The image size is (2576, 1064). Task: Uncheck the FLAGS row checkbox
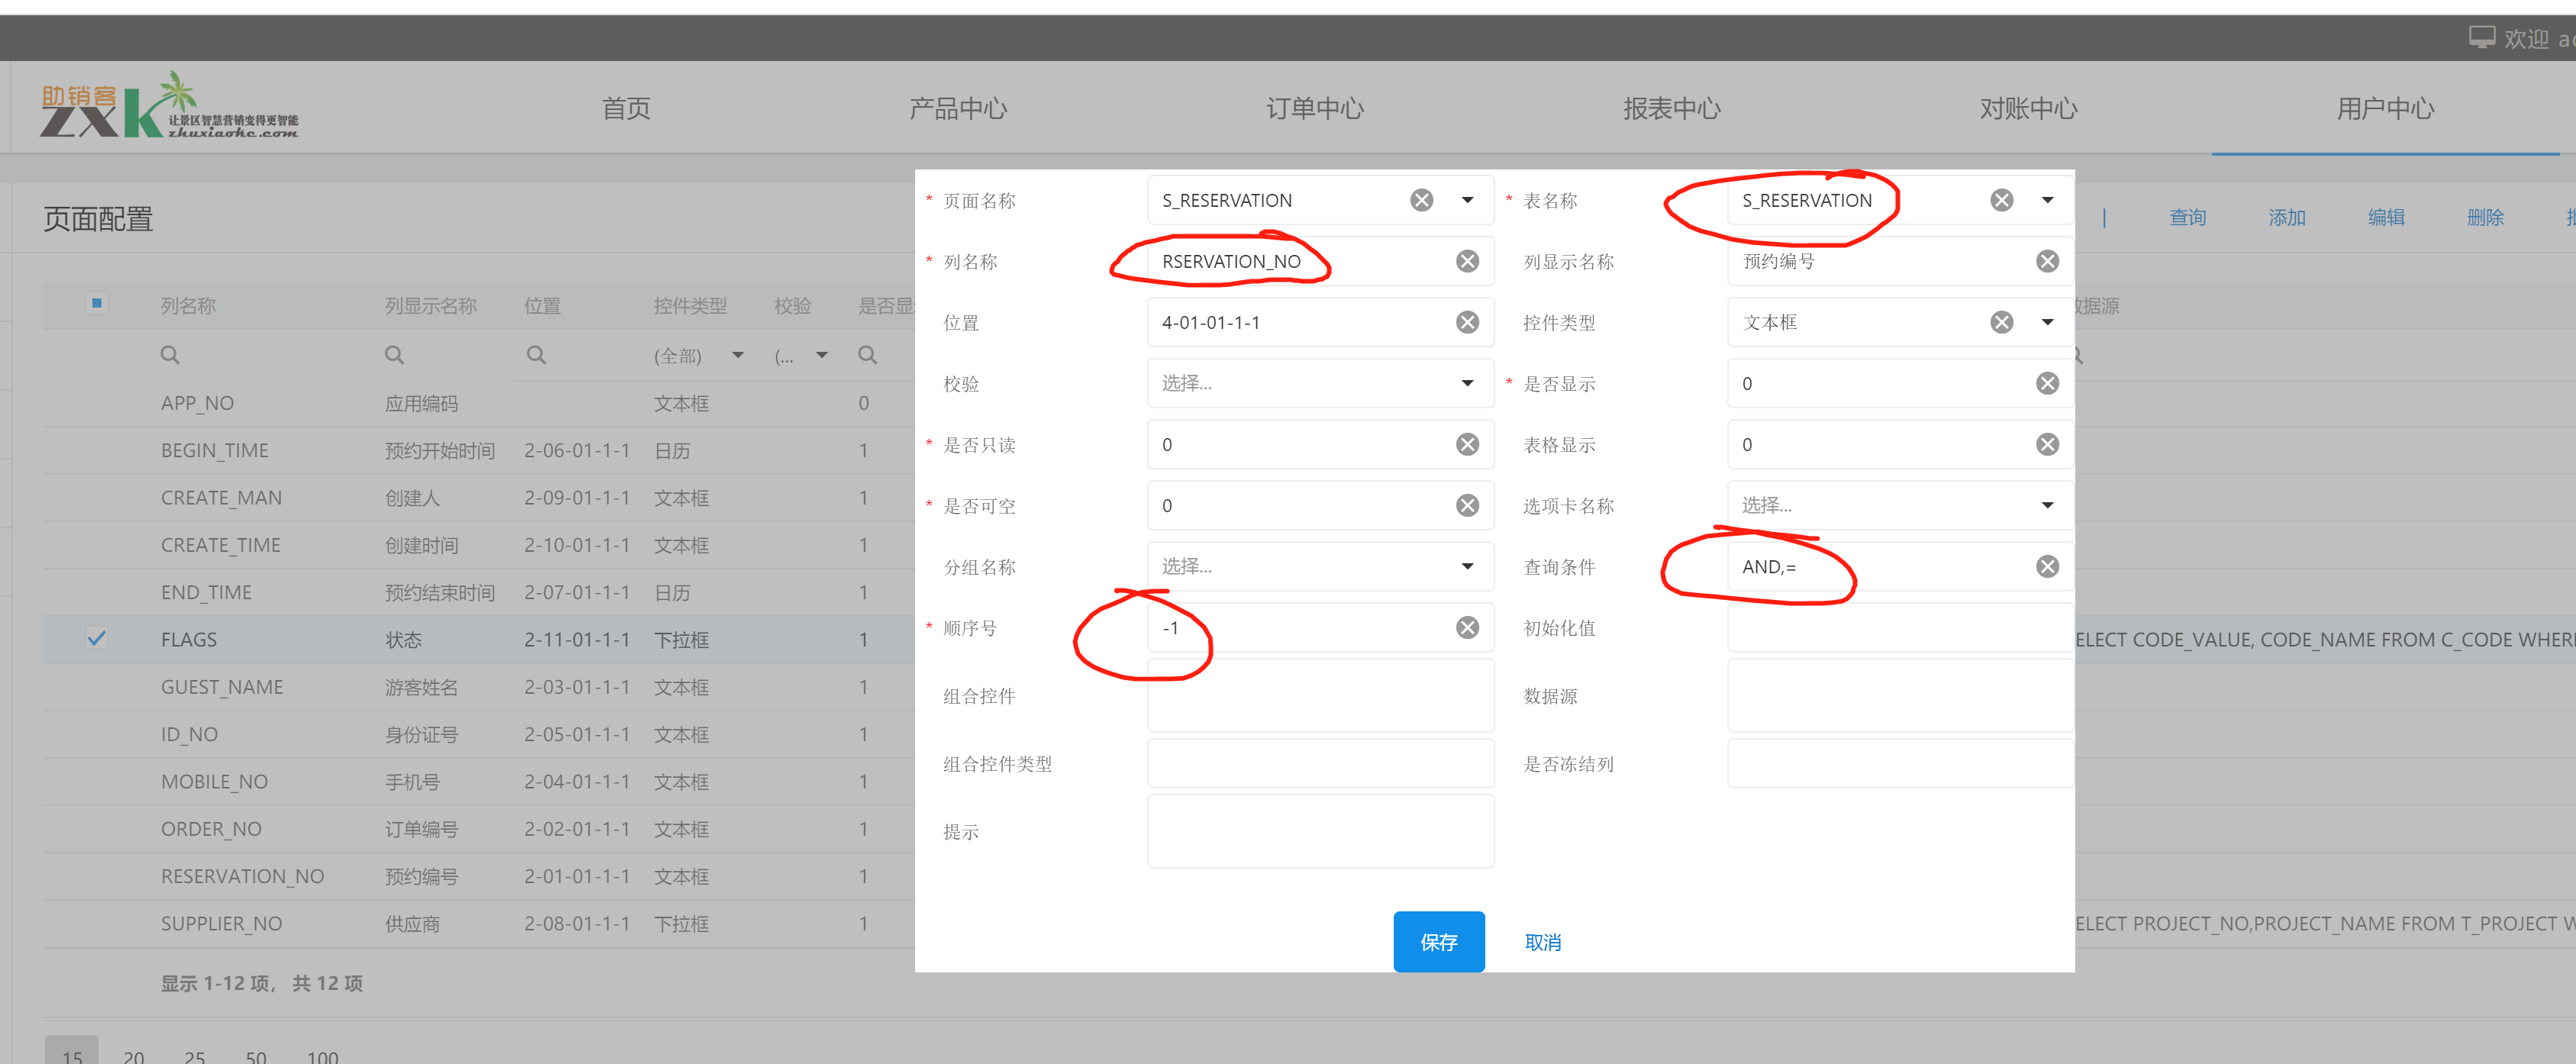pos(97,638)
